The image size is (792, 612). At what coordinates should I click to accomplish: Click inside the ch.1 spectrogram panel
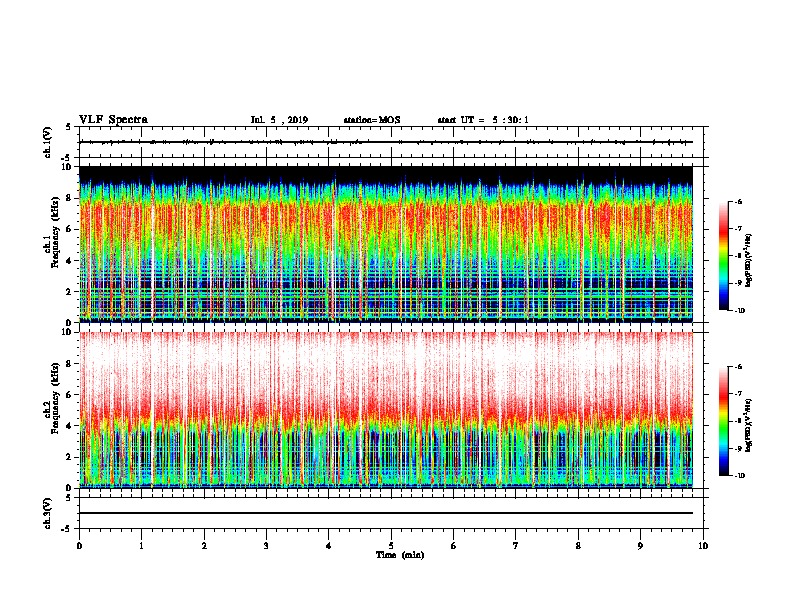point(386,244)
